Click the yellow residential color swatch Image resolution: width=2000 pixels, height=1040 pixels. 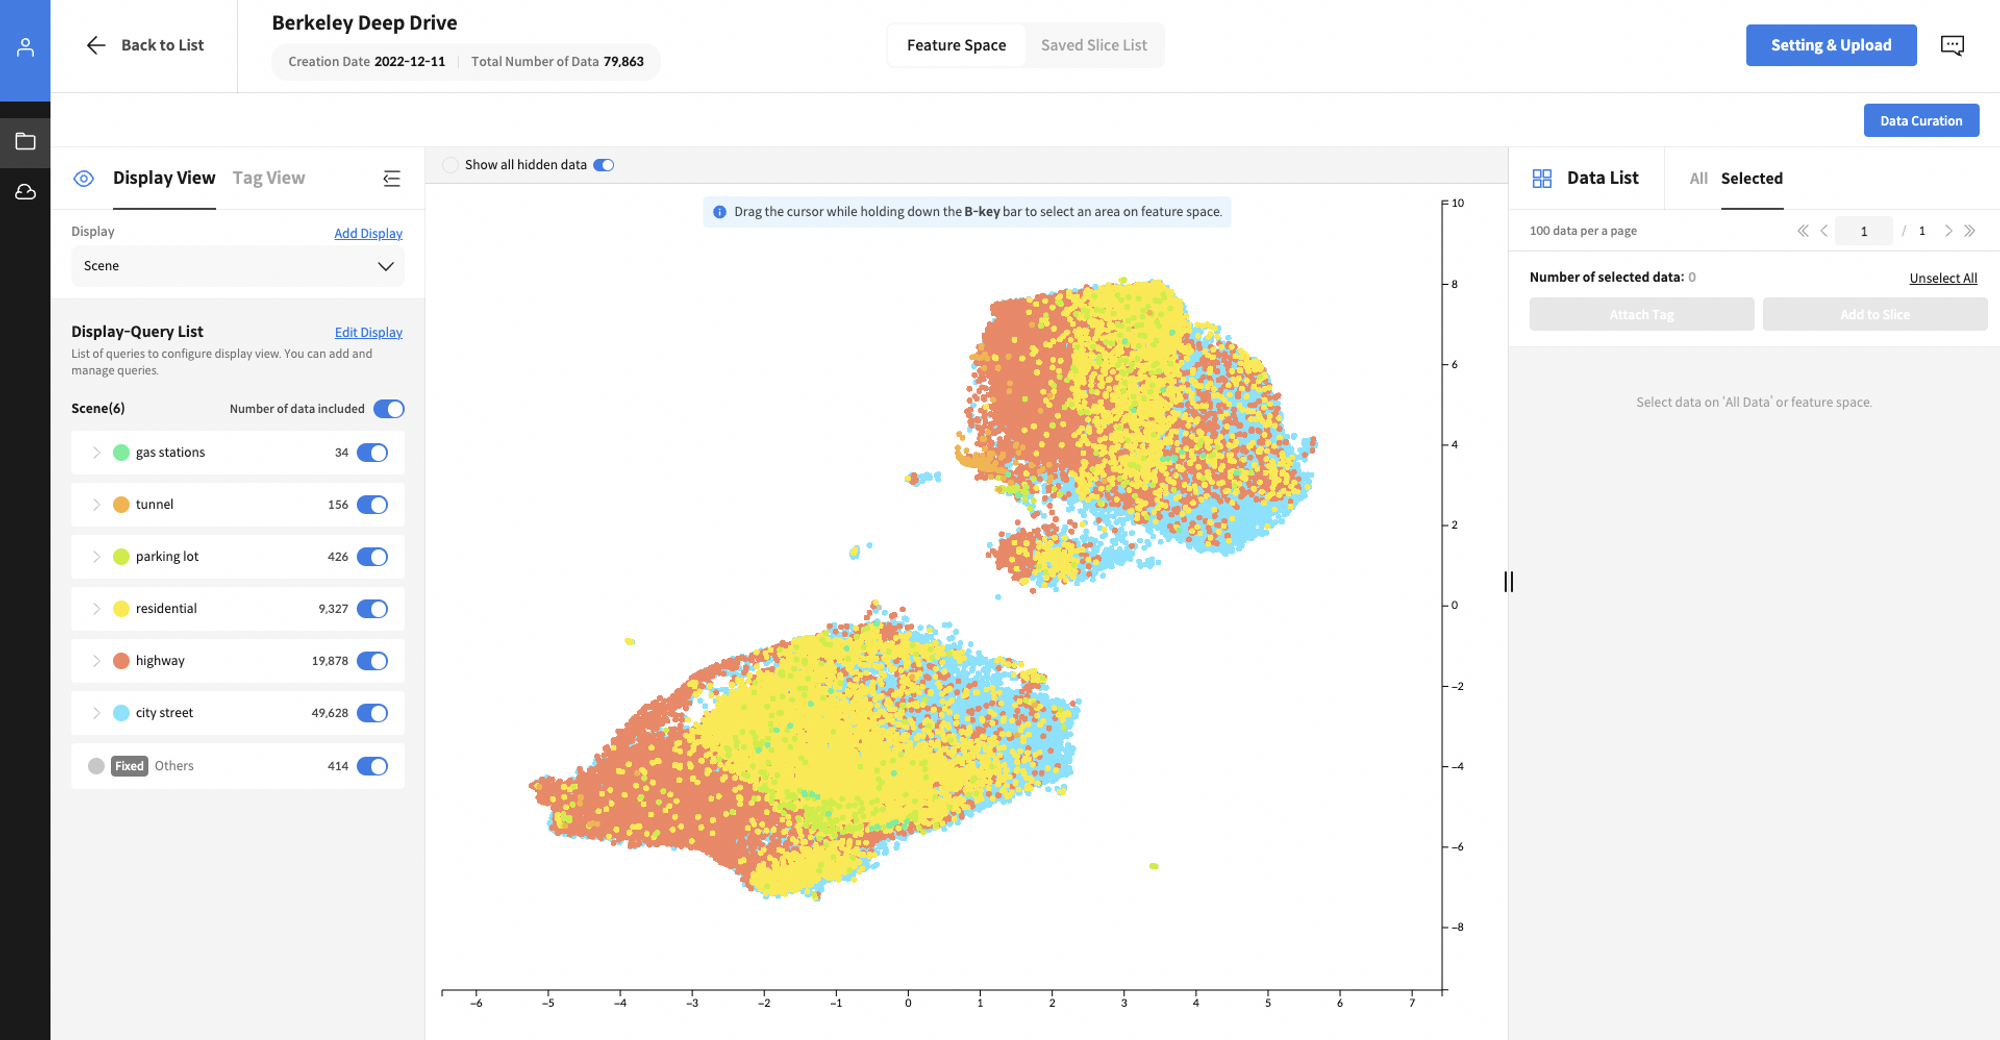pos(121,609)
